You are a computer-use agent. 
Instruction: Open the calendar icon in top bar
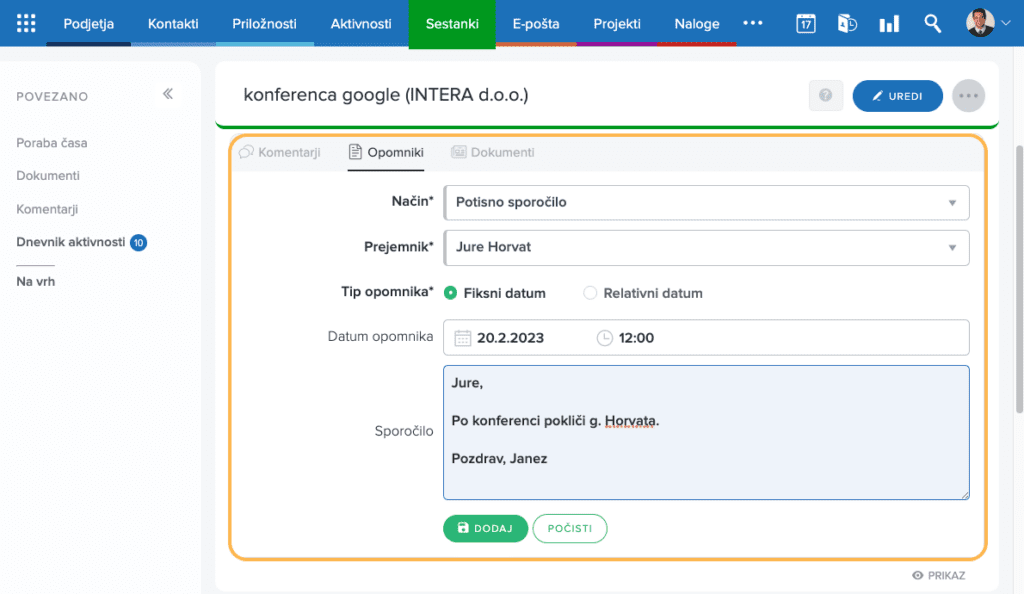coord(806,23)
